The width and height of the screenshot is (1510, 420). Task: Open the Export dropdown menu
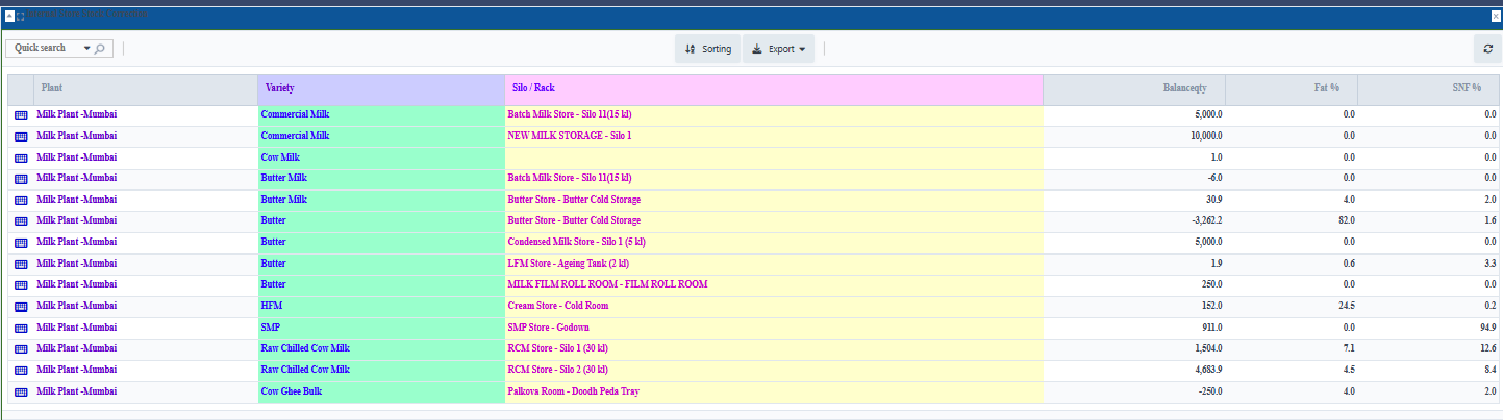click(779, 49)
